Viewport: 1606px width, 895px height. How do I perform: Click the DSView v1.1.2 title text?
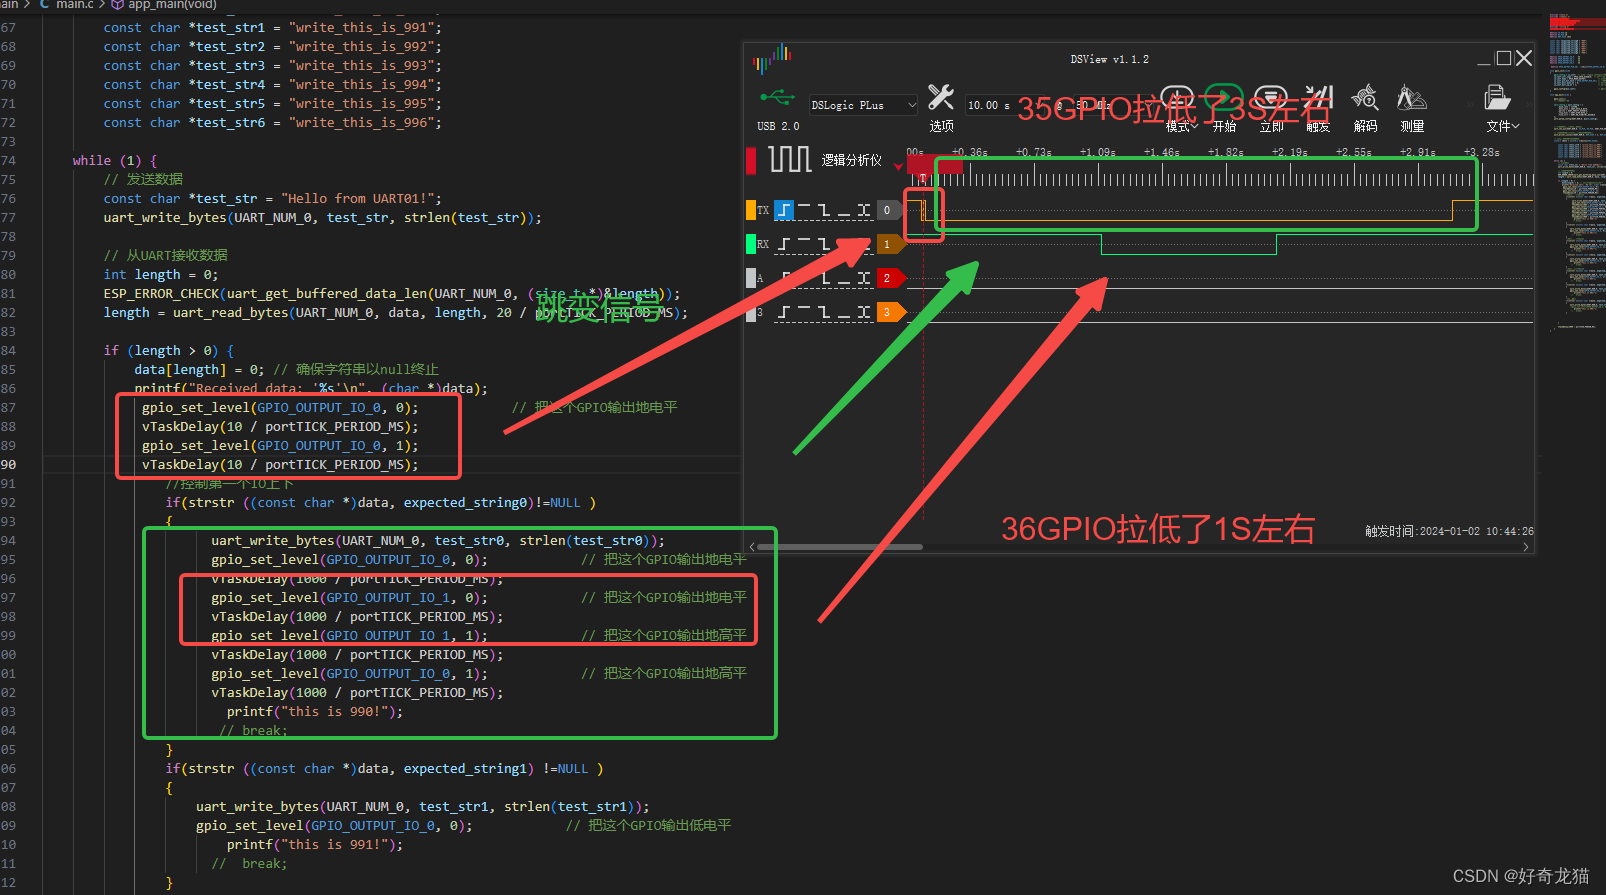(x=1109, y=59)
